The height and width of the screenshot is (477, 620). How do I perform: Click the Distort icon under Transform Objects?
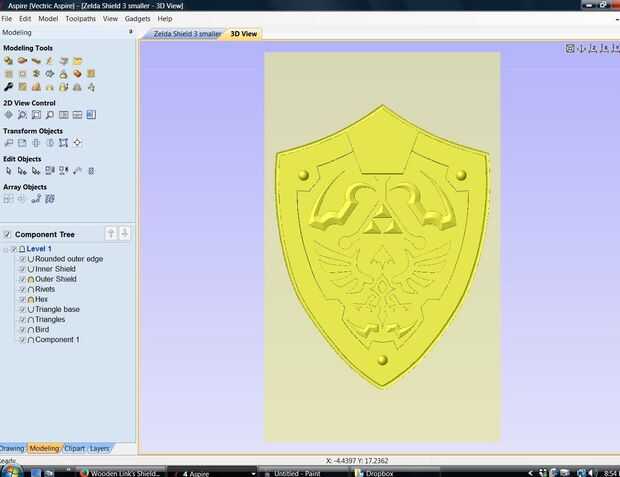pyautogui.click(x=64, y=143)
